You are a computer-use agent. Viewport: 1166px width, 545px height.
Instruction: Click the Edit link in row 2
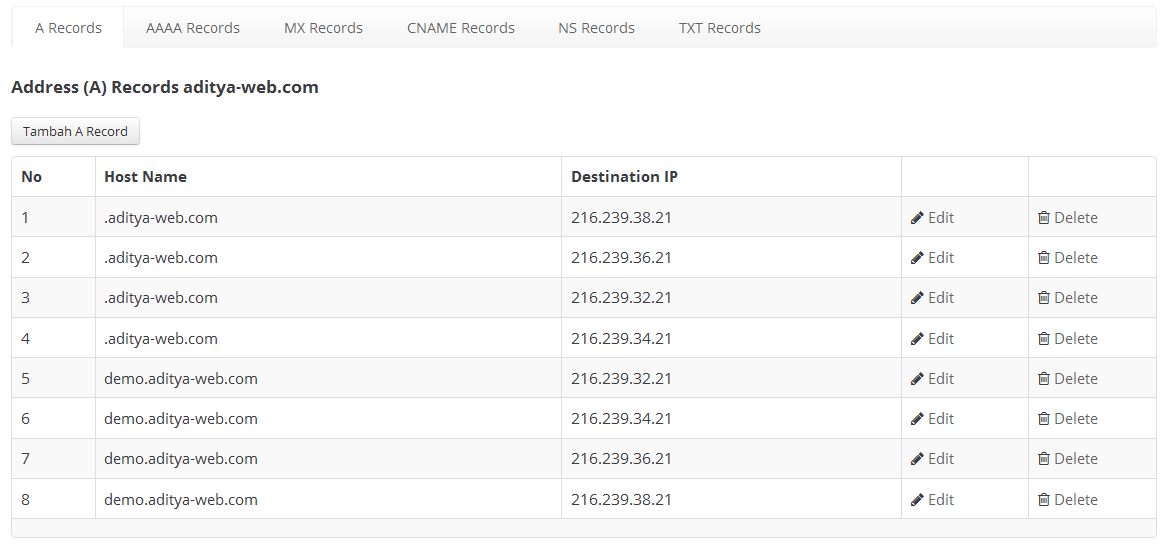click(x=940, y=258)
